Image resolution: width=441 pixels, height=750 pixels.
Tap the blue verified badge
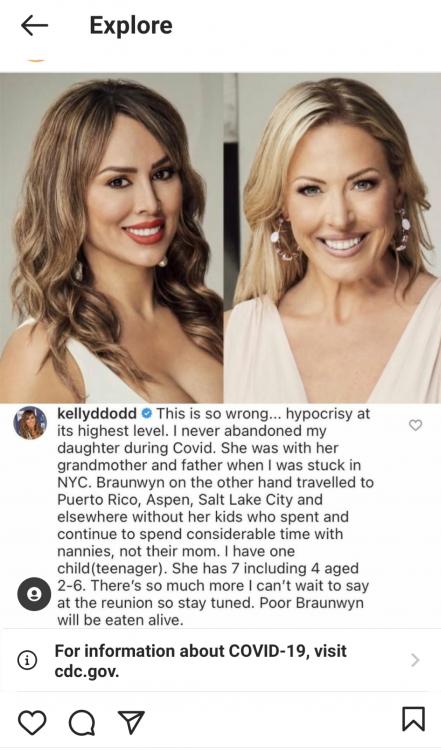point(147,413)
